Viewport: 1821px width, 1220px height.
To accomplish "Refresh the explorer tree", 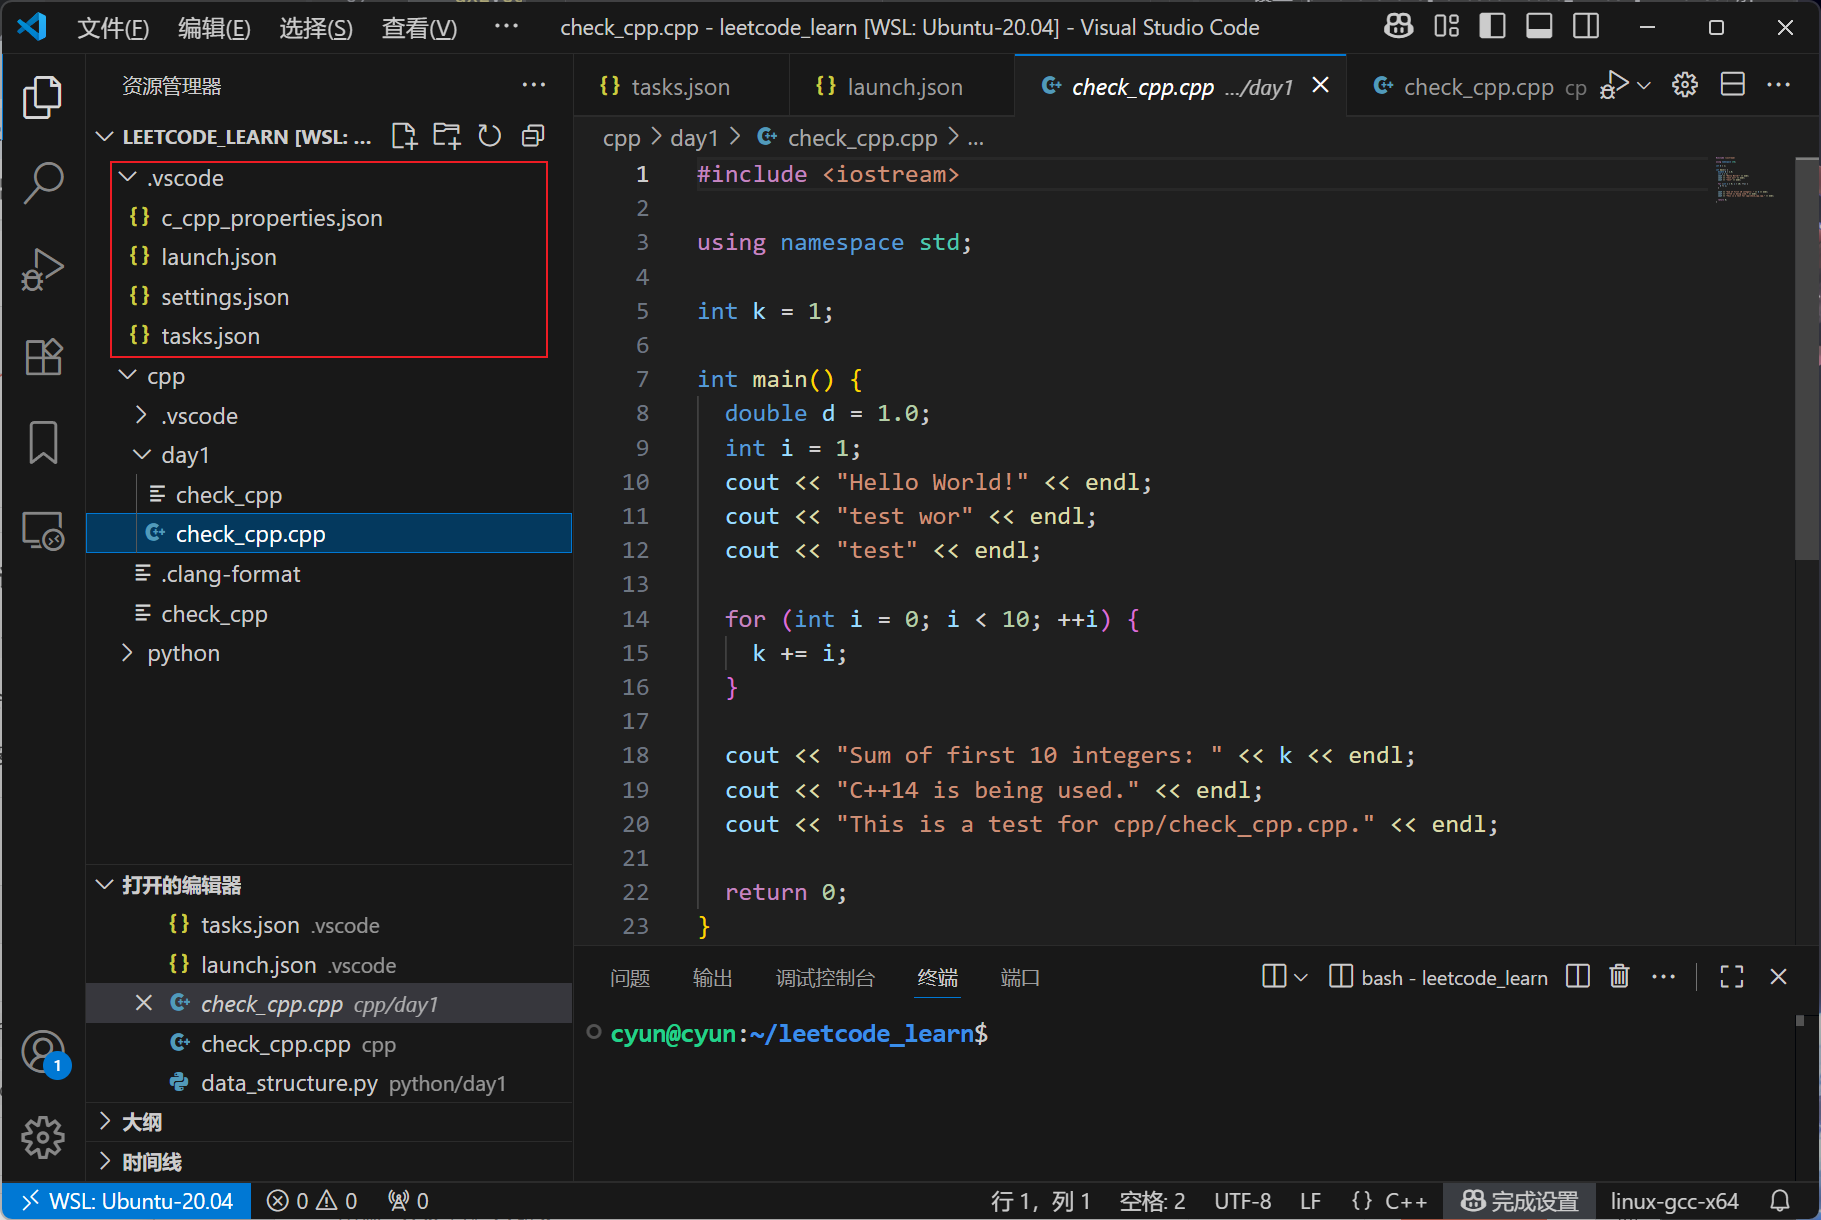I will click(490, 136).
